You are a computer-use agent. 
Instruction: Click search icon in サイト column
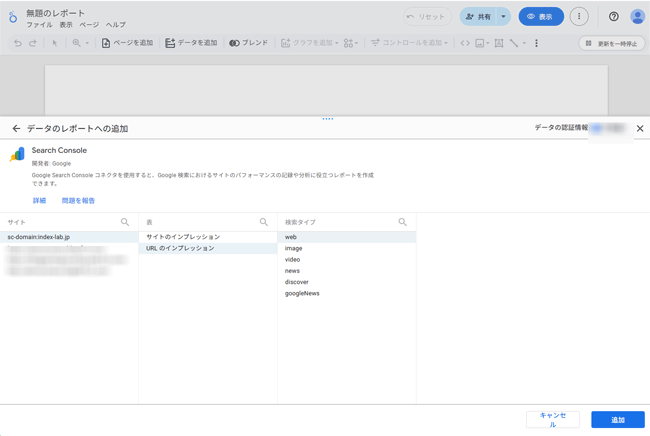tap(125, 222)
